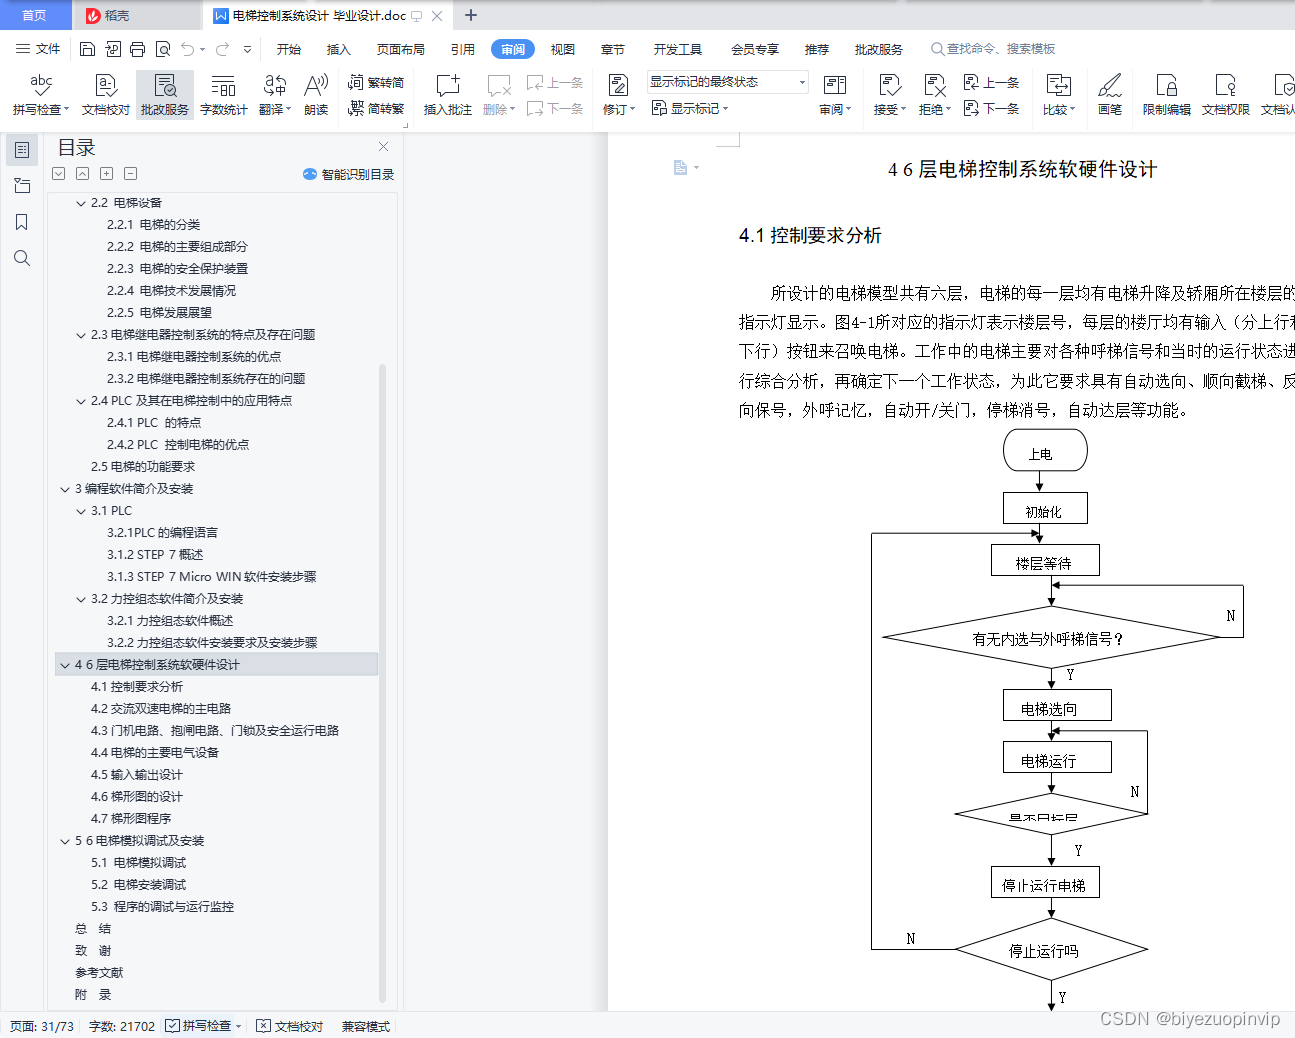Click the 修订 track changes icon
Image resolution: width=1295 pixels, height=1038 pixels.
(618, 95)
